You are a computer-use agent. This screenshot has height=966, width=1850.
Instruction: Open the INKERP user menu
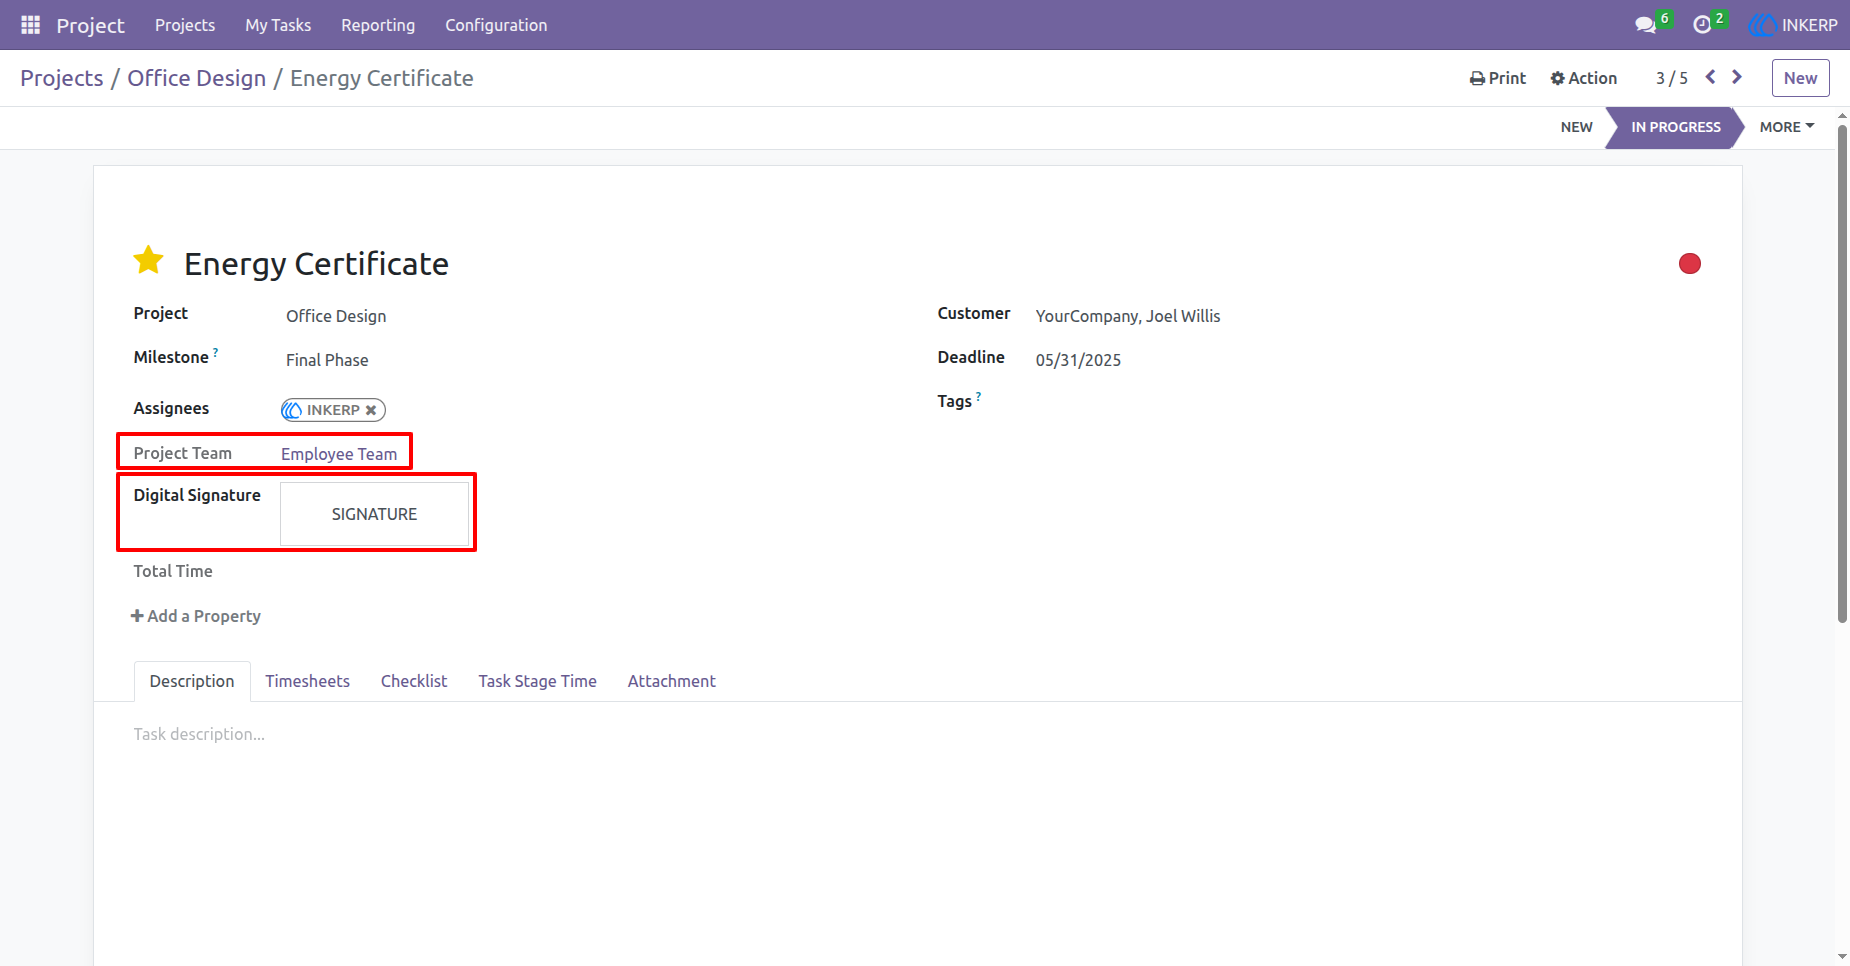click(1794, 25)
